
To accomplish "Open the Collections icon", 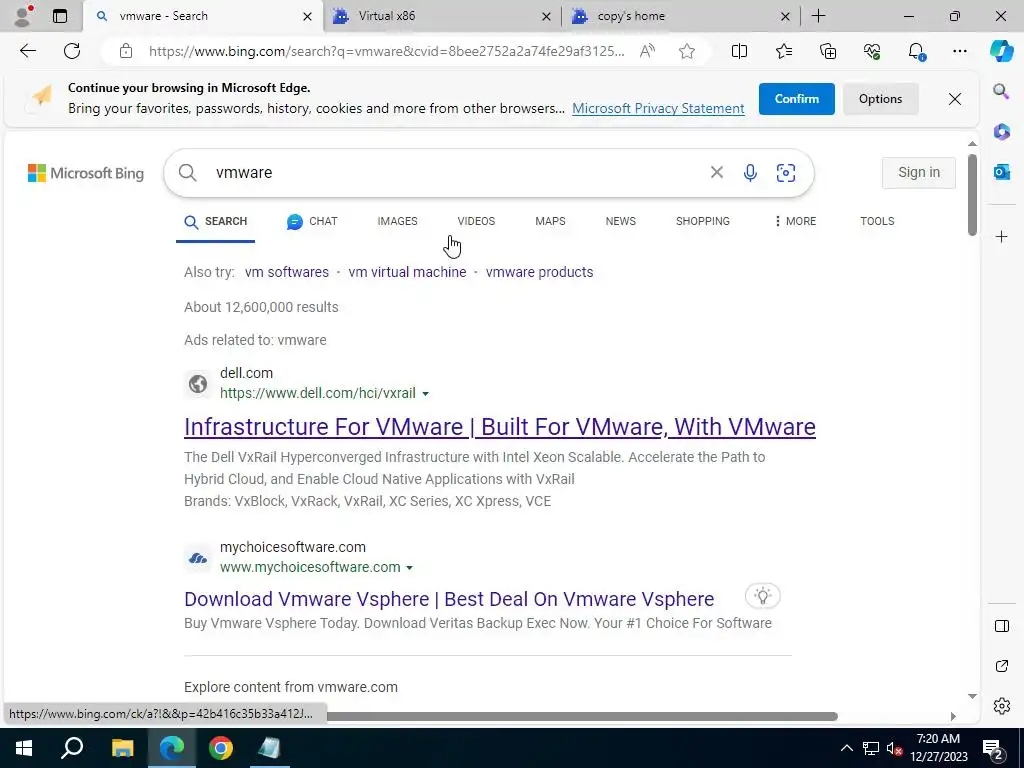I will tap(827, 51).
